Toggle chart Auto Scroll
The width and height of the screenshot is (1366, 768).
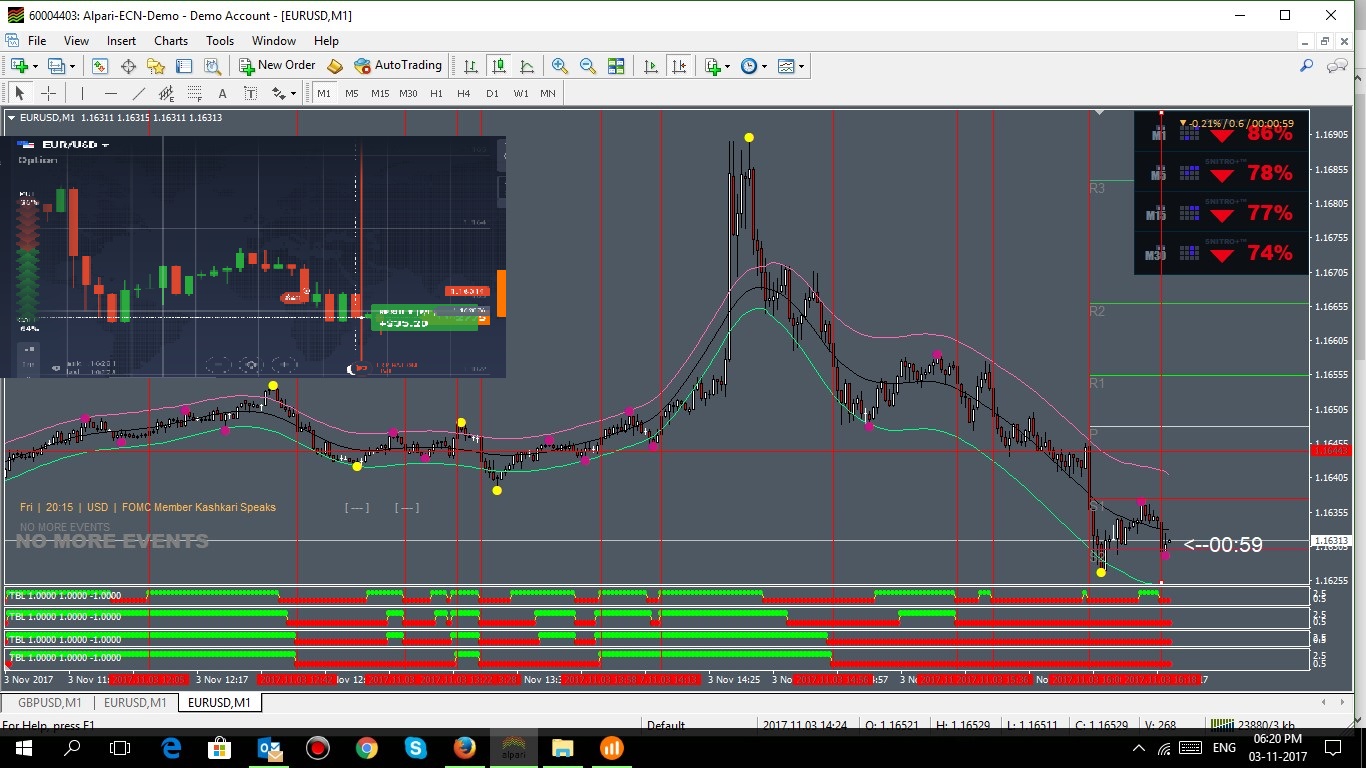(x=651, y=66)
